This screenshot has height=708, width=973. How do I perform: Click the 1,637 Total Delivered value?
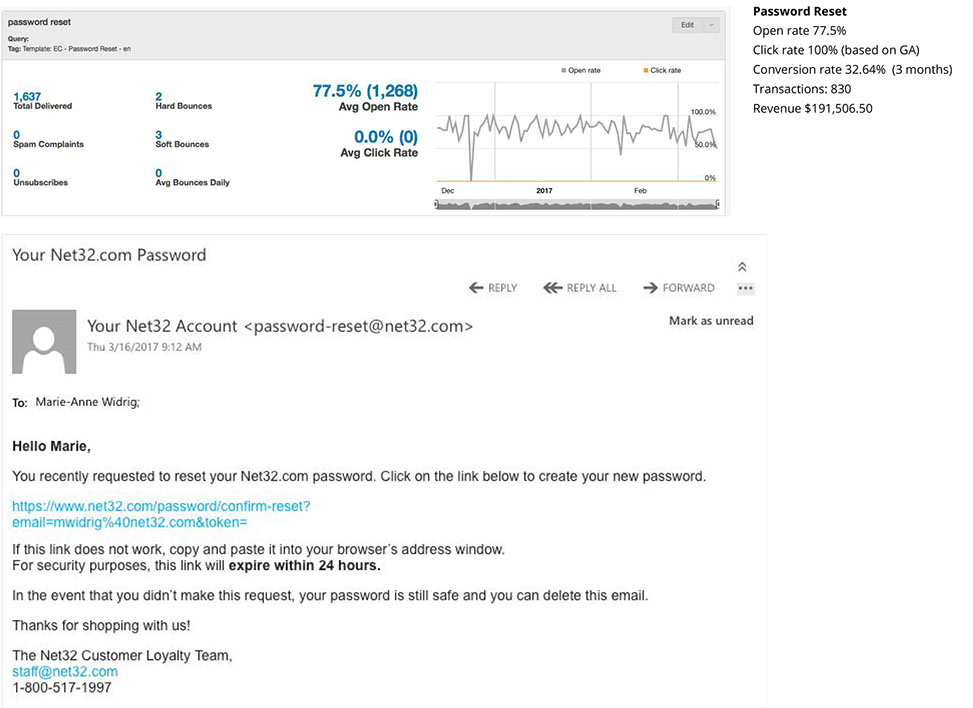click(27, 97)
